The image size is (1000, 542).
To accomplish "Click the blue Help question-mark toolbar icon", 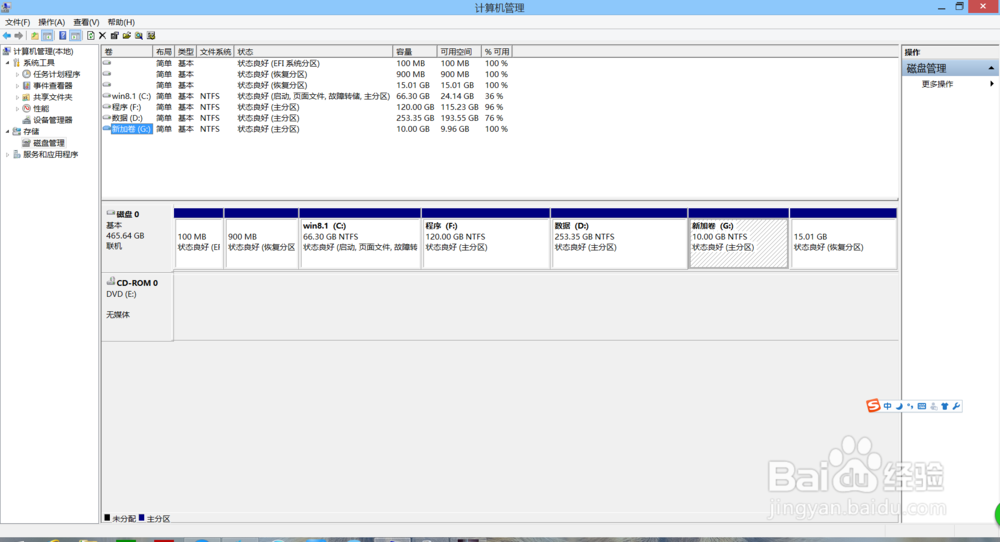I will (x=62, y=36).
